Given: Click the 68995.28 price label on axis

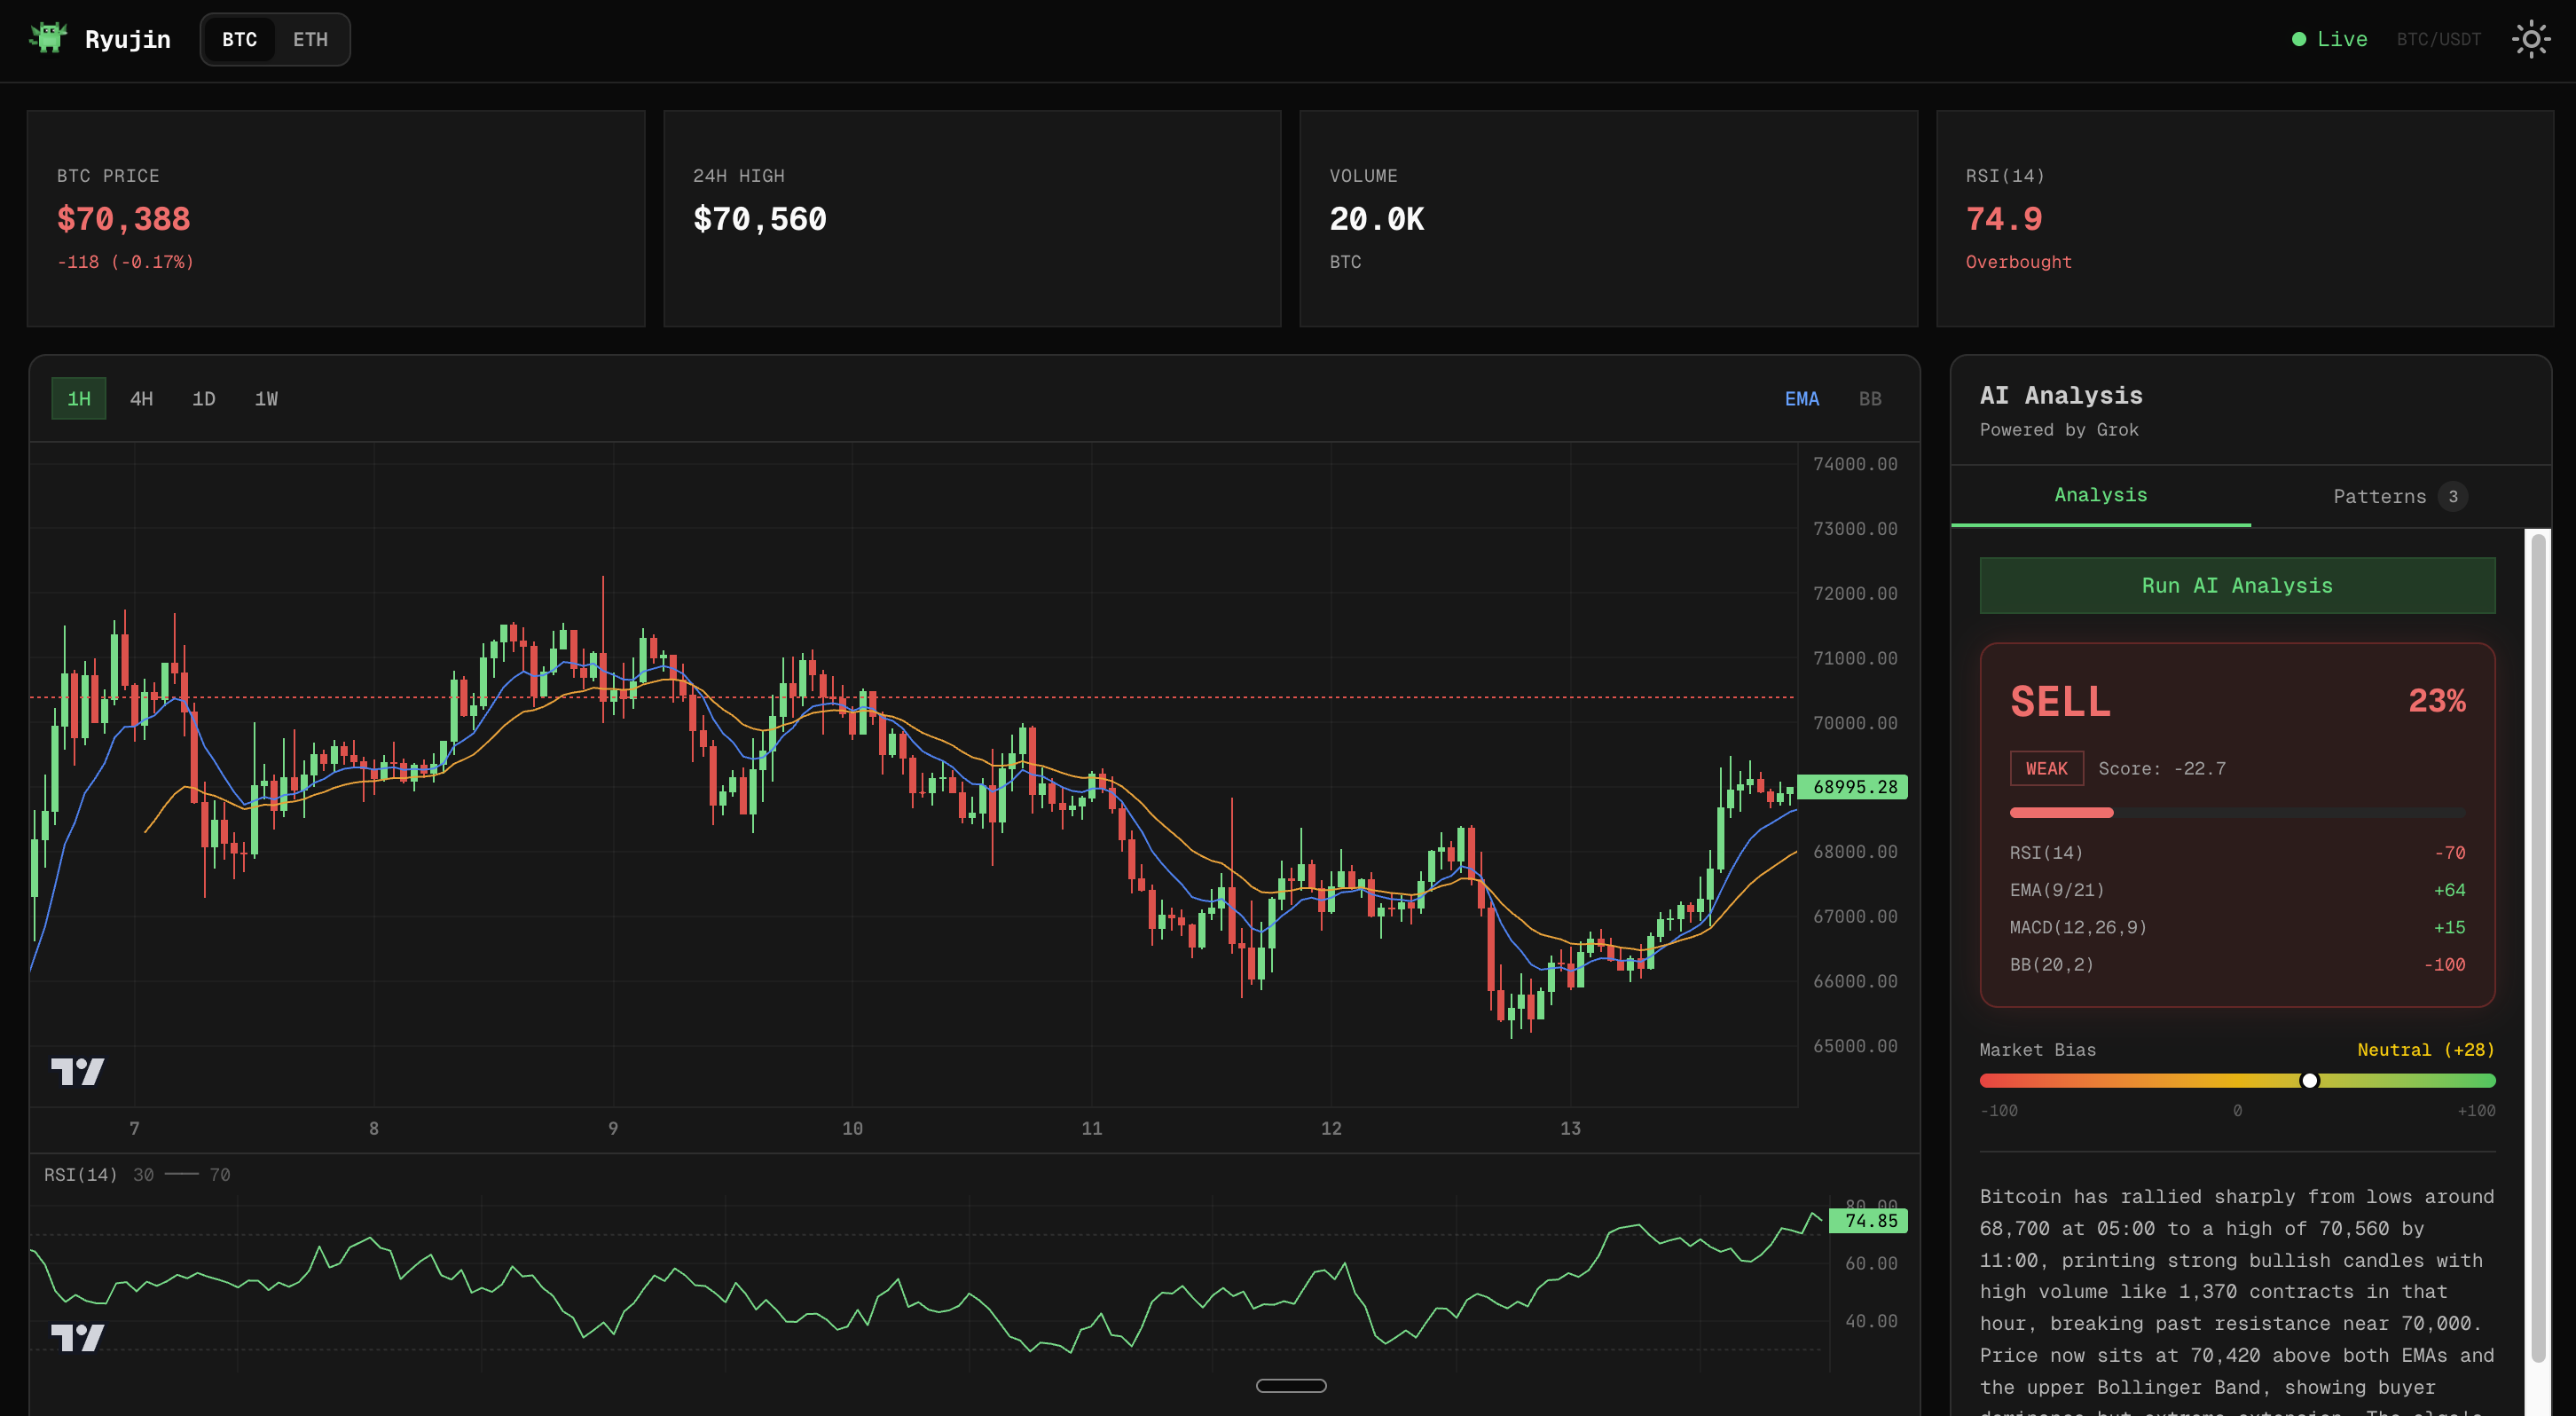Looking at the screenshot, I should point(1853,787).
